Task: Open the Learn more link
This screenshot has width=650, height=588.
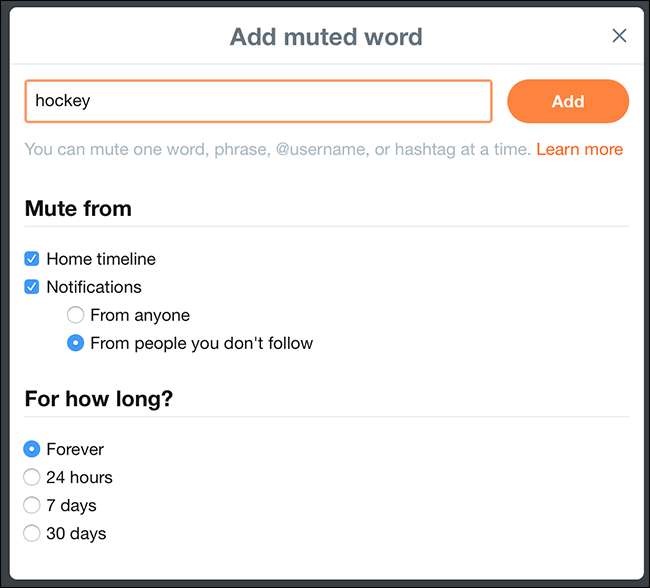Action: click(579, 149)
